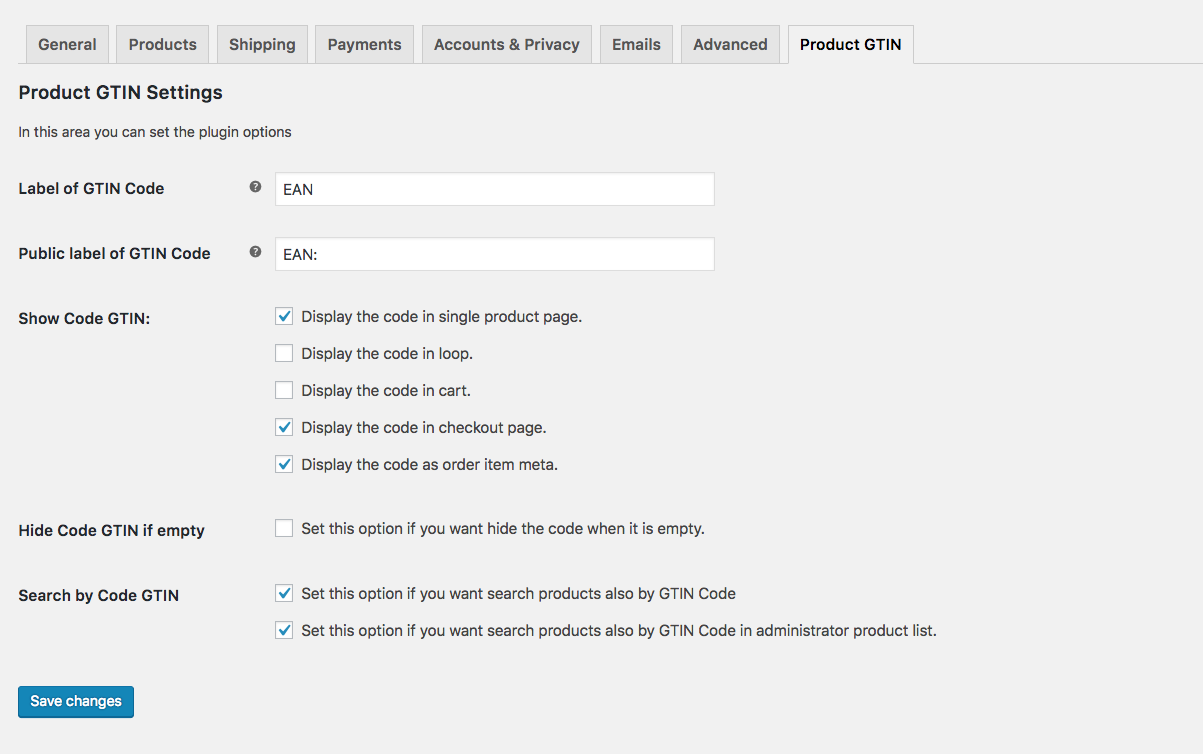Enable hide the code when empty option

coord(284,529)
